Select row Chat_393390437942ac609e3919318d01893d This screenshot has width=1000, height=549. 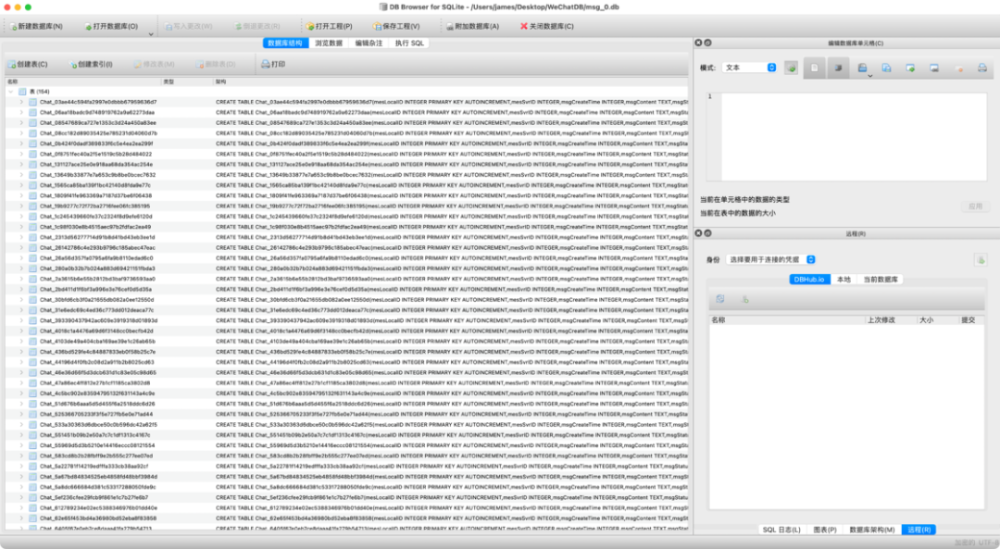346,321
